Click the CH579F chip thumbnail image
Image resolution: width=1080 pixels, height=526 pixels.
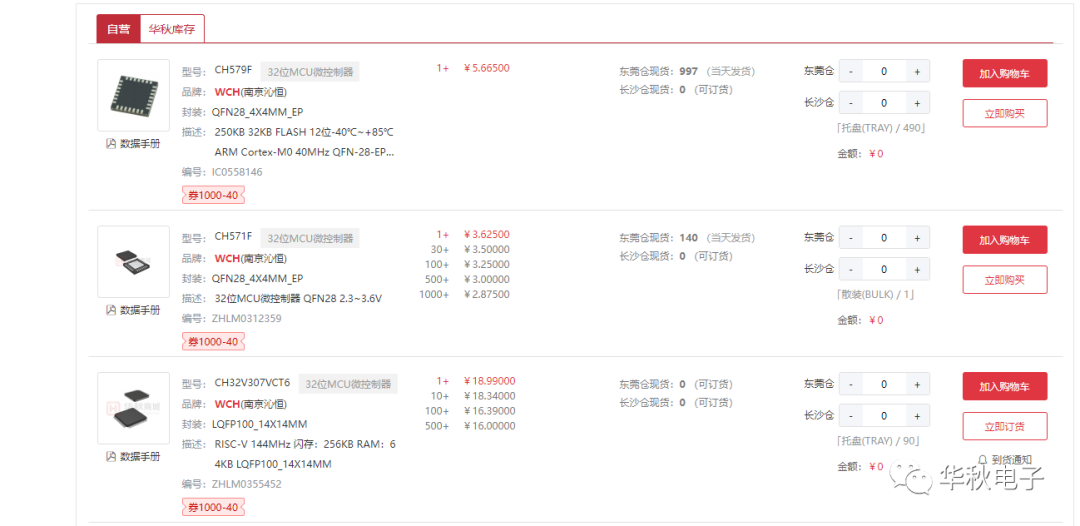[x=133, y=95]
